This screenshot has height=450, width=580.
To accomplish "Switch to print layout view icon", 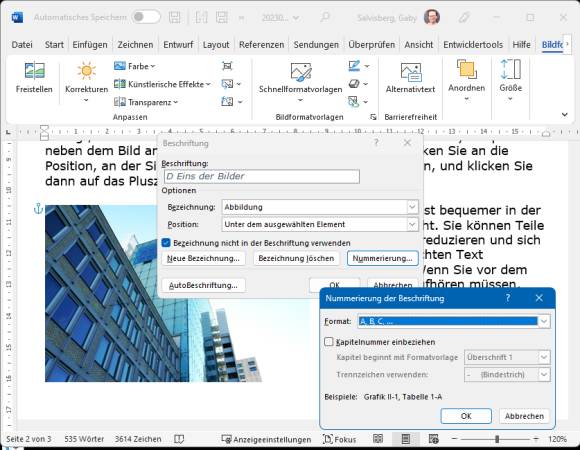I will pos(405,439).
